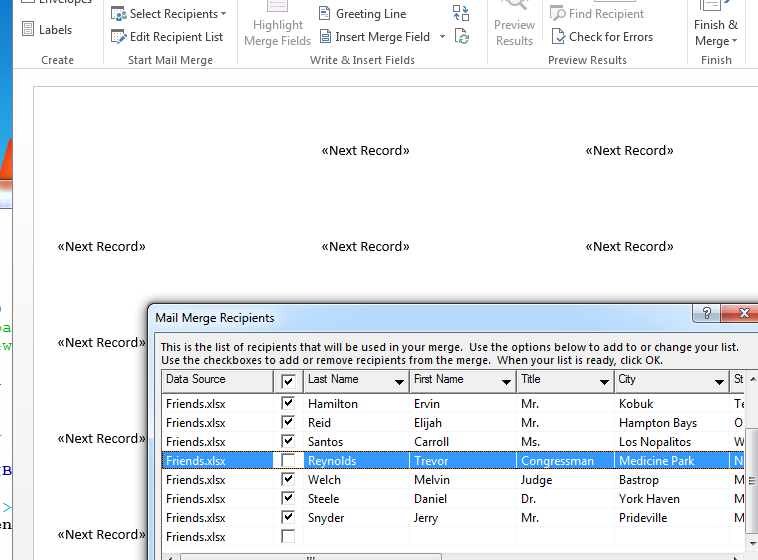Viewport: 758px width, 560px height.
Task: Insert a Greeting Line
Action: pos(362,14)
